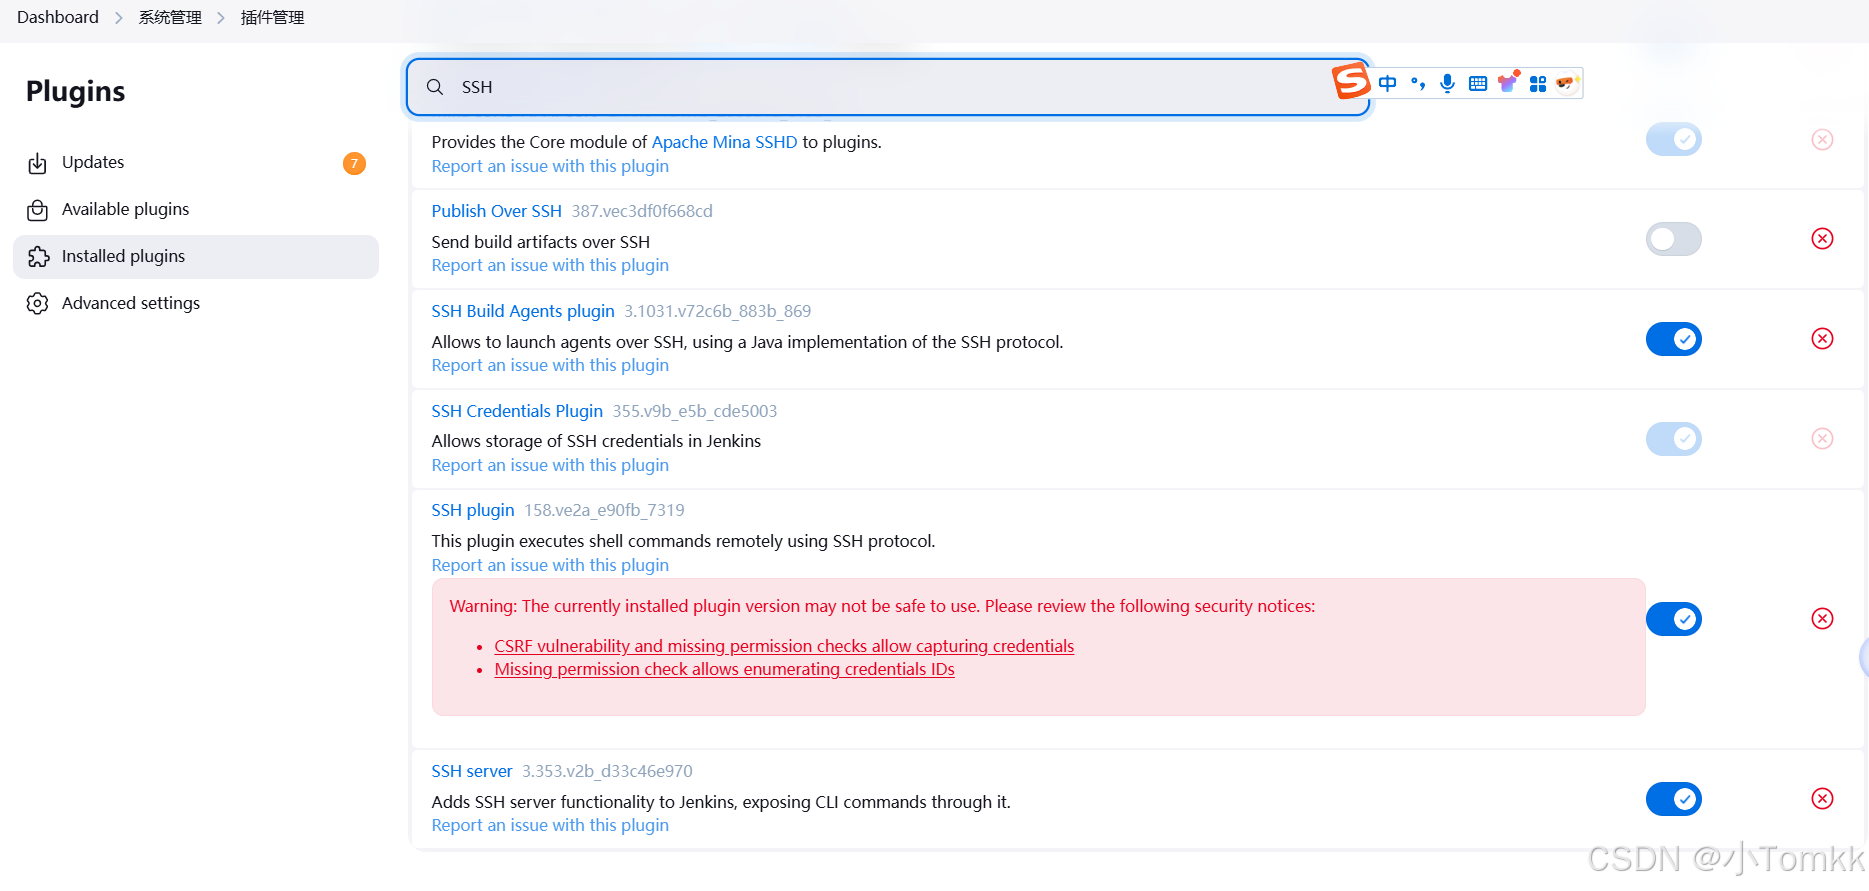Disable the SSH Build Agents plugin toggle
This screenshot has width=1869, height=891.
[x=1673, y=339]
